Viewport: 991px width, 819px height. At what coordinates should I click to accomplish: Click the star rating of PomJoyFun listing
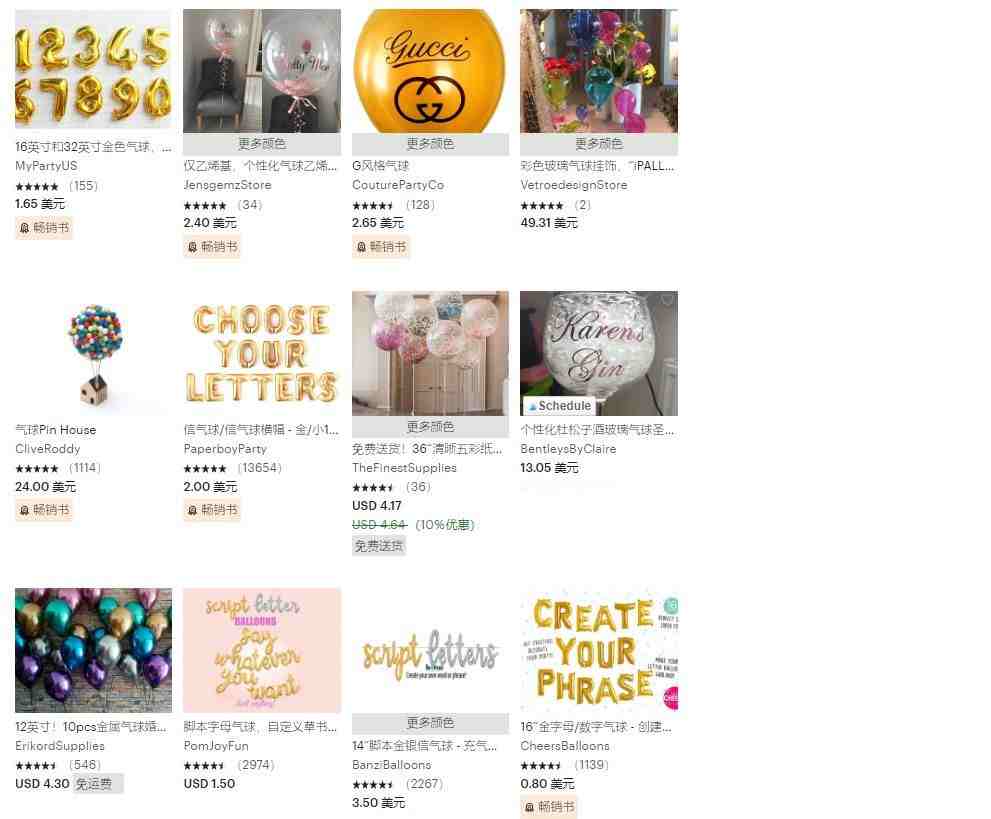pyautogui.click(x=204, y=765)
